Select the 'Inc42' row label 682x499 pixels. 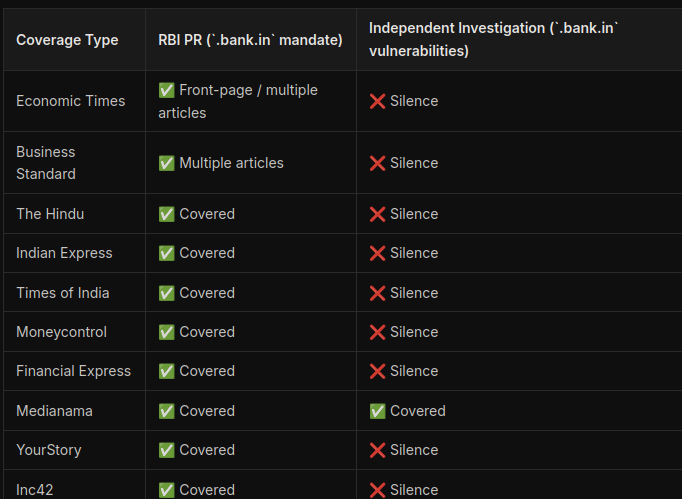[34, 490]
